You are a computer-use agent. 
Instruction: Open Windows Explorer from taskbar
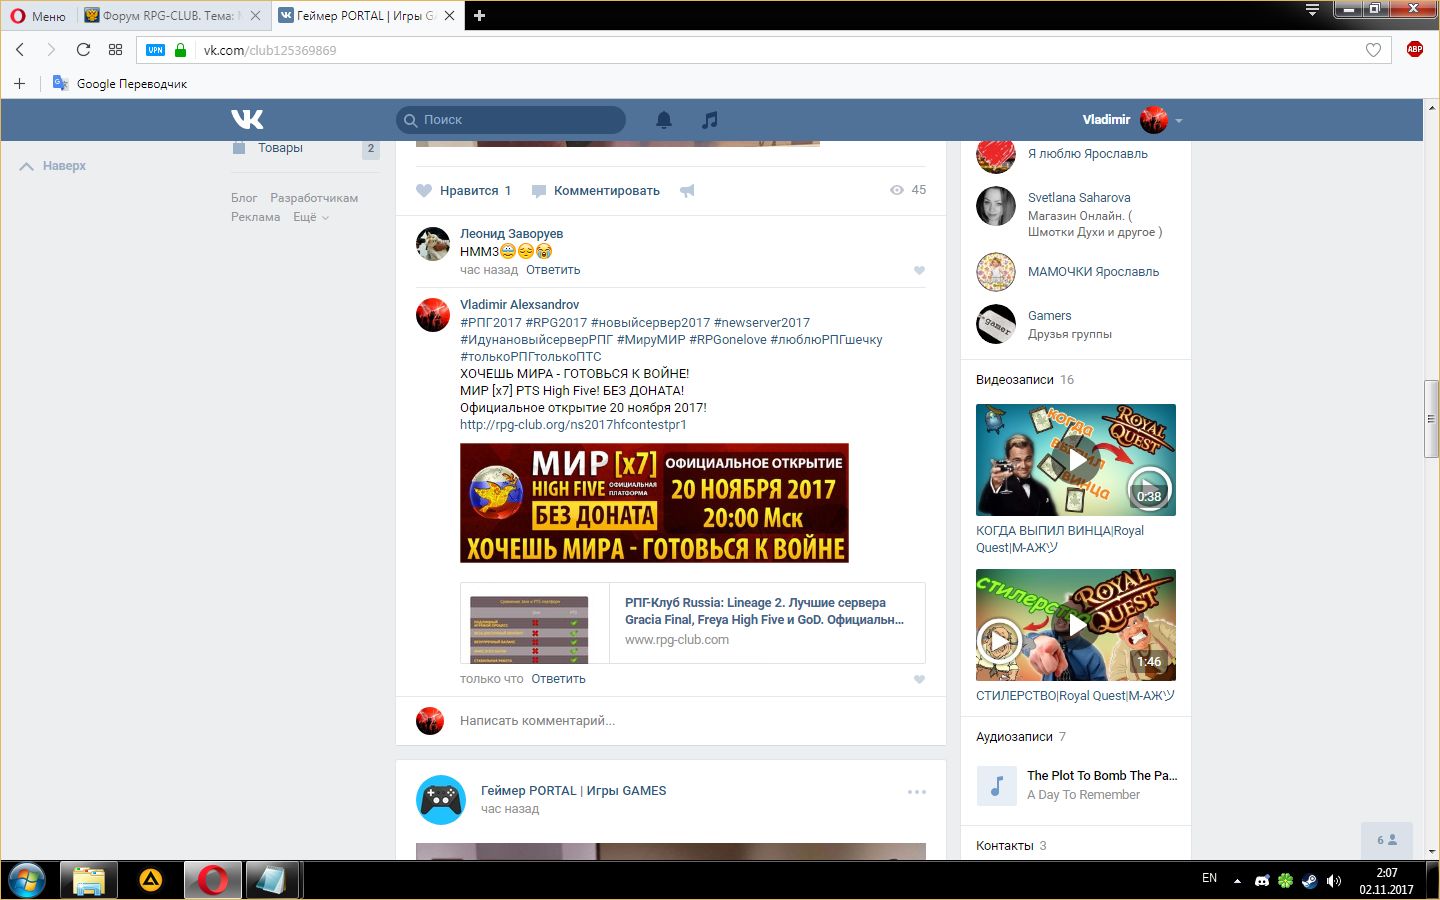(x=89, y=881)
